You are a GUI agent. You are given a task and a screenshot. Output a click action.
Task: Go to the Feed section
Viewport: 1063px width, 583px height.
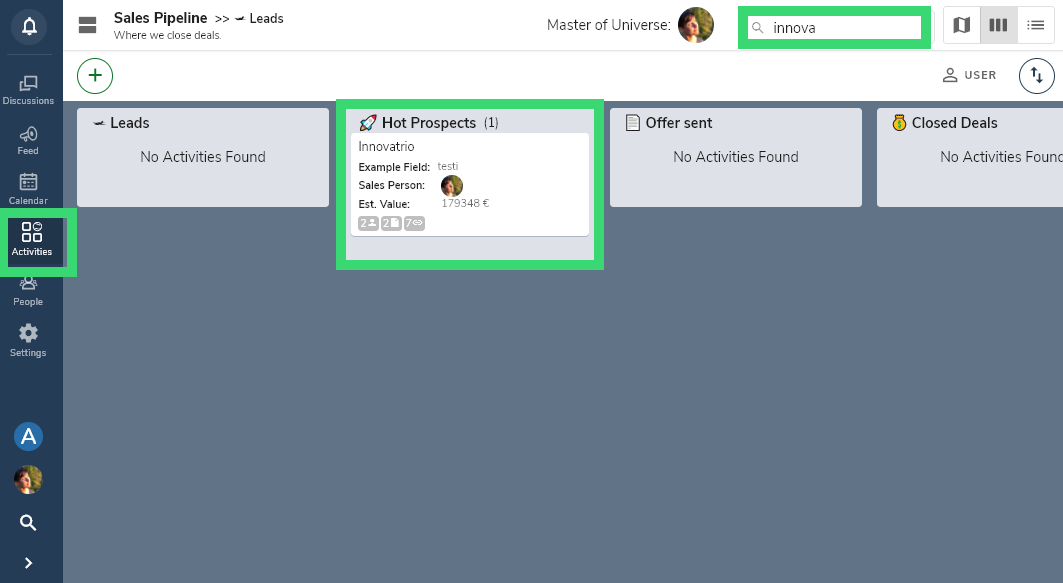click(x=28, y=140)
